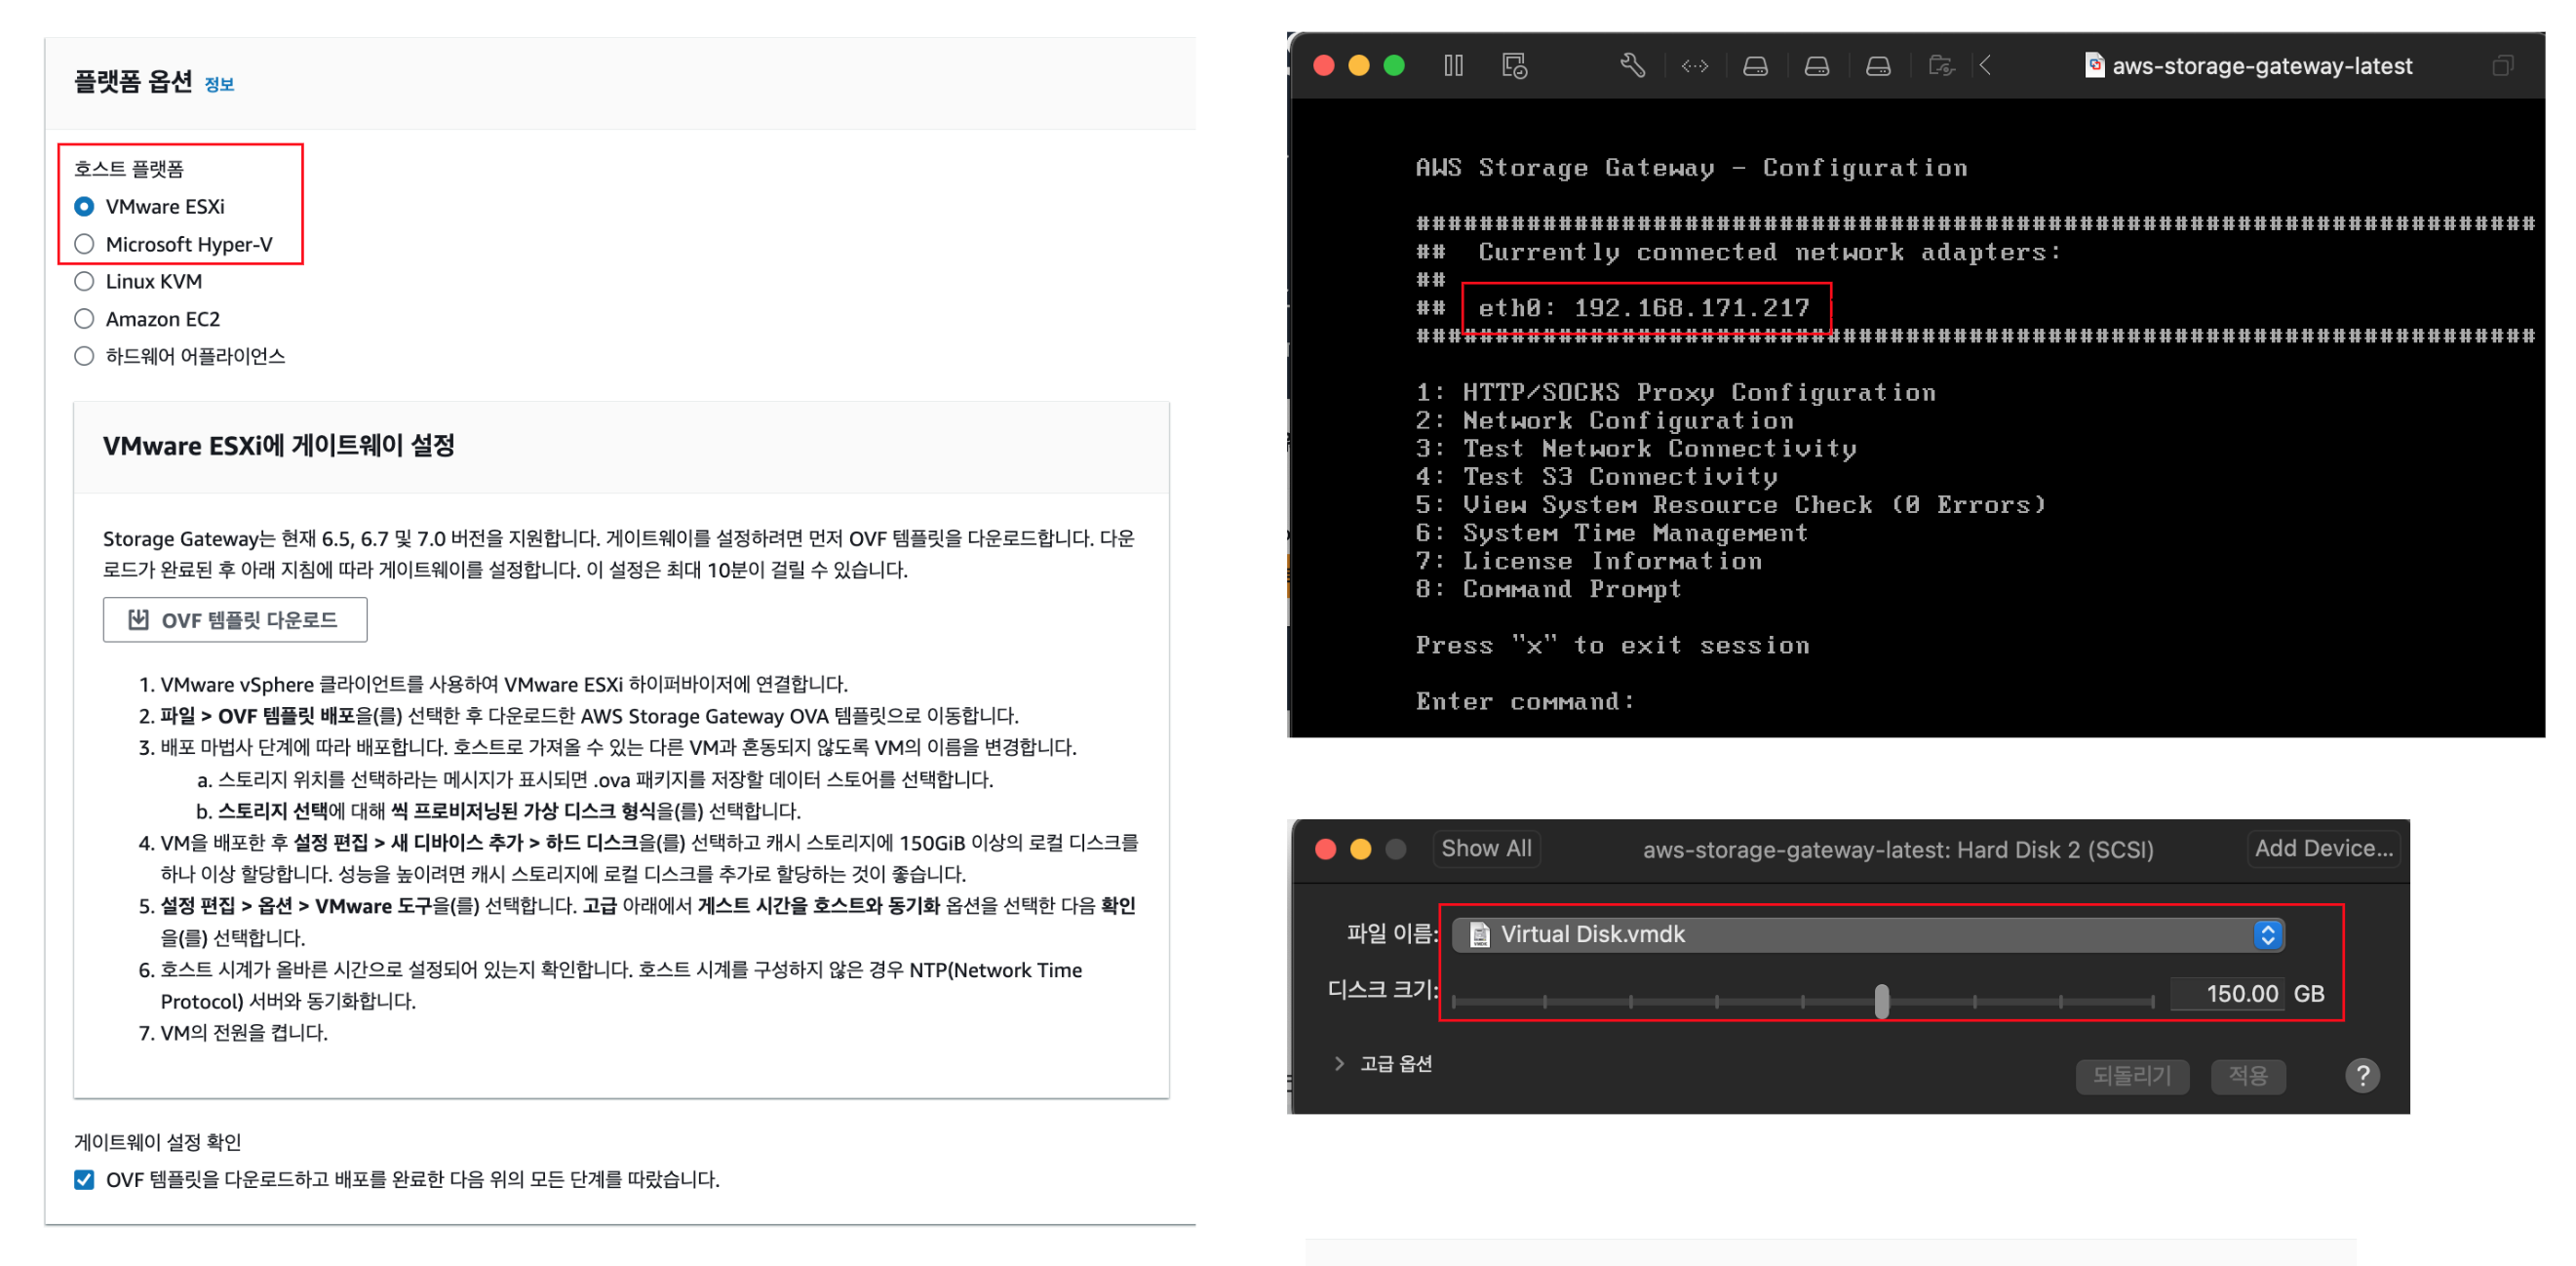Expand the 고급 옵션 disclosure arrow

[1340, 1063]
